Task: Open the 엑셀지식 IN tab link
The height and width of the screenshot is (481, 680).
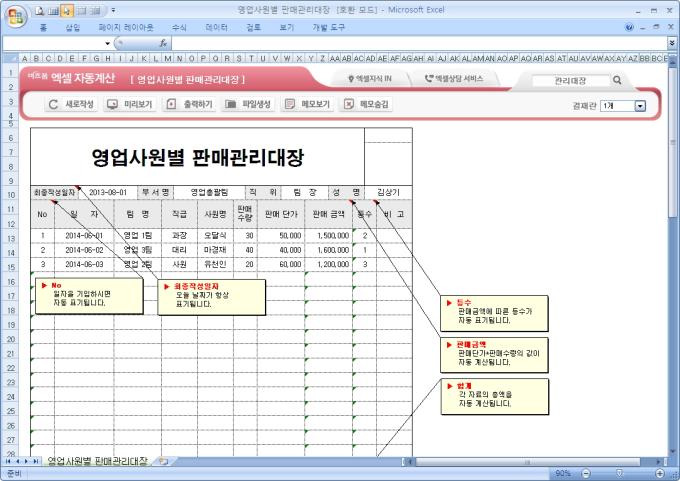Action: pos(370,79)
